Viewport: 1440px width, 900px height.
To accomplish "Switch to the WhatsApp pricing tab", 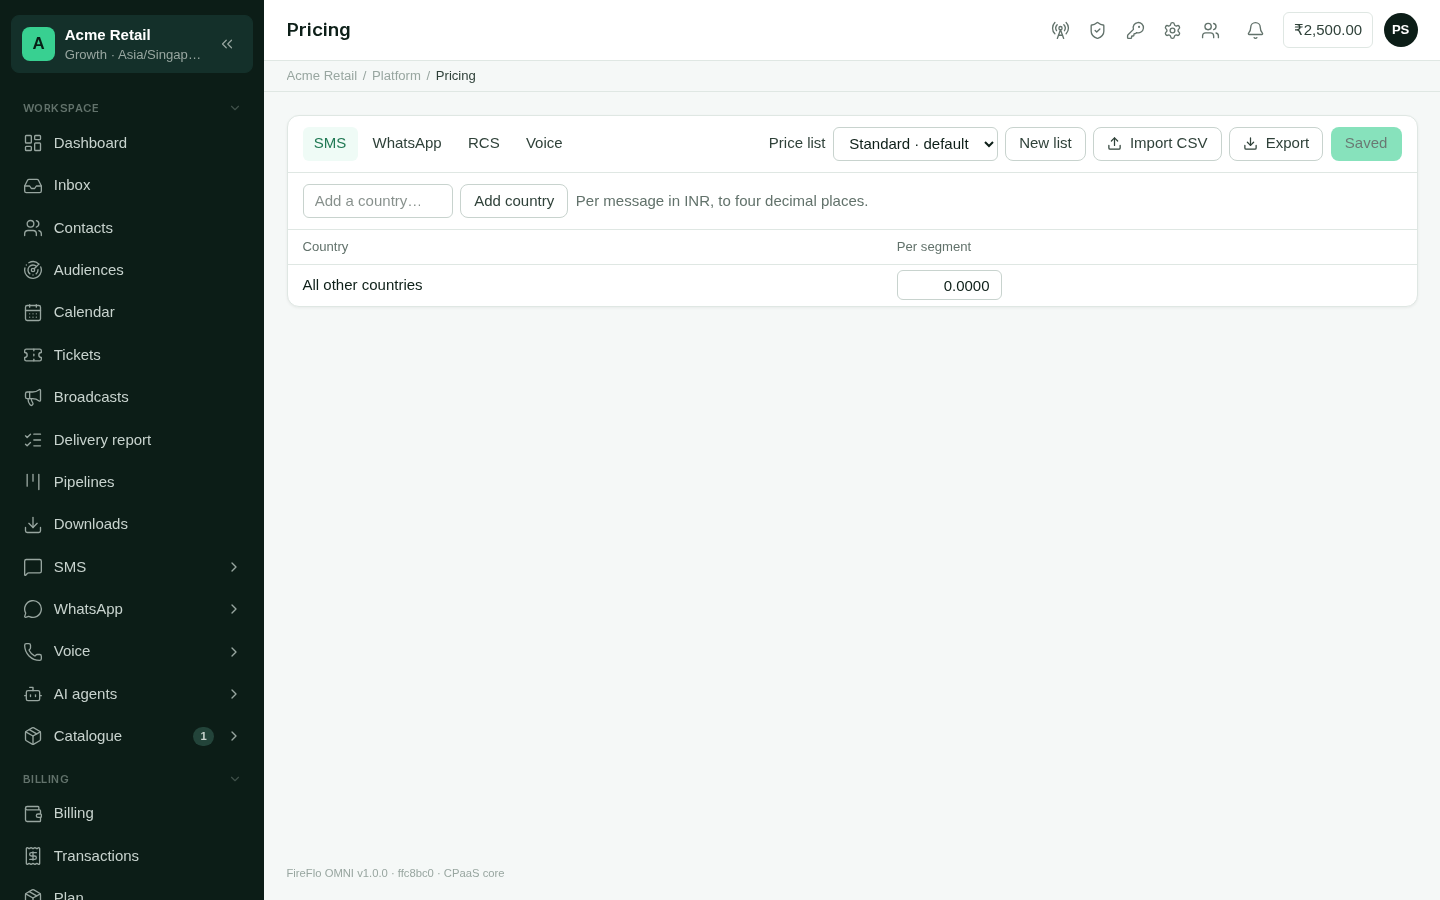I will click(407, 143).
